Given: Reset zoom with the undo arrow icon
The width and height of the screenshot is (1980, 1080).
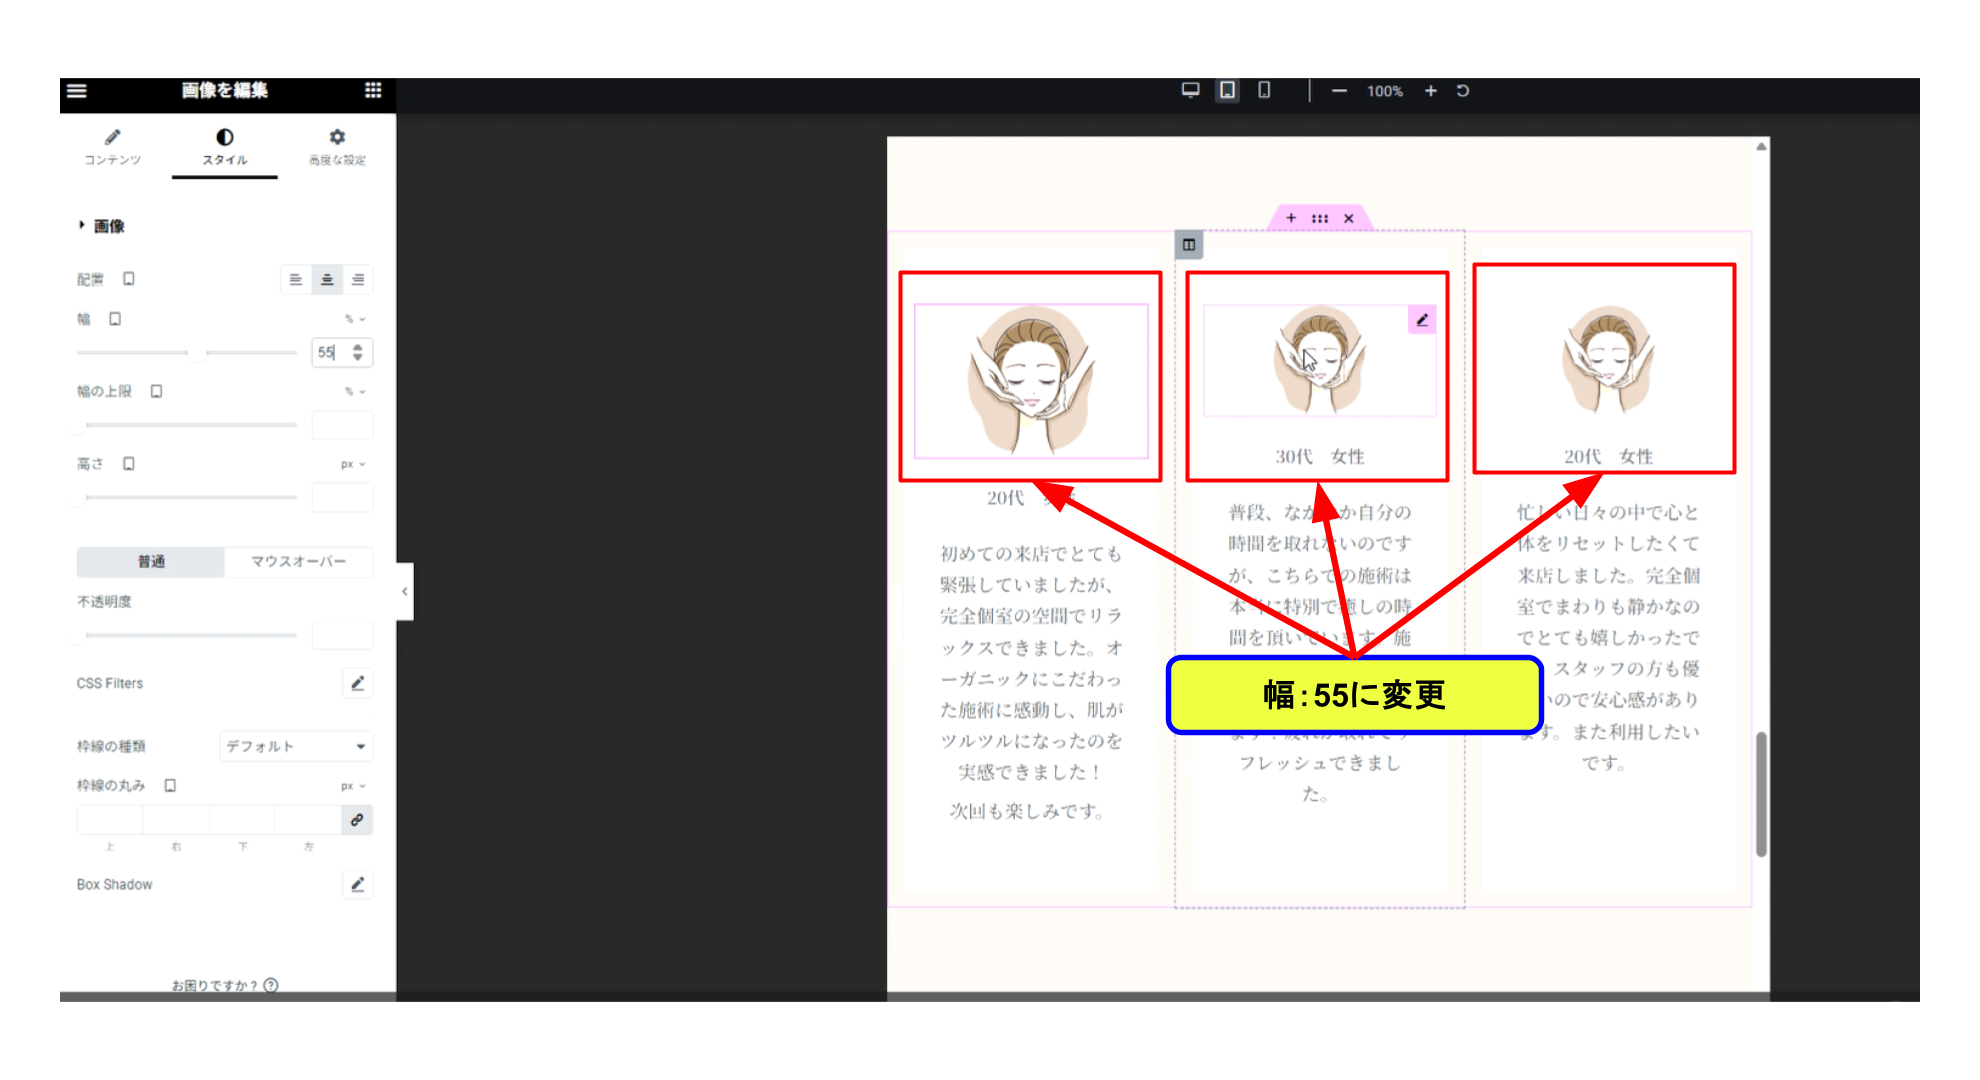Looking at the screenshot, I should tap(1463, 91).
